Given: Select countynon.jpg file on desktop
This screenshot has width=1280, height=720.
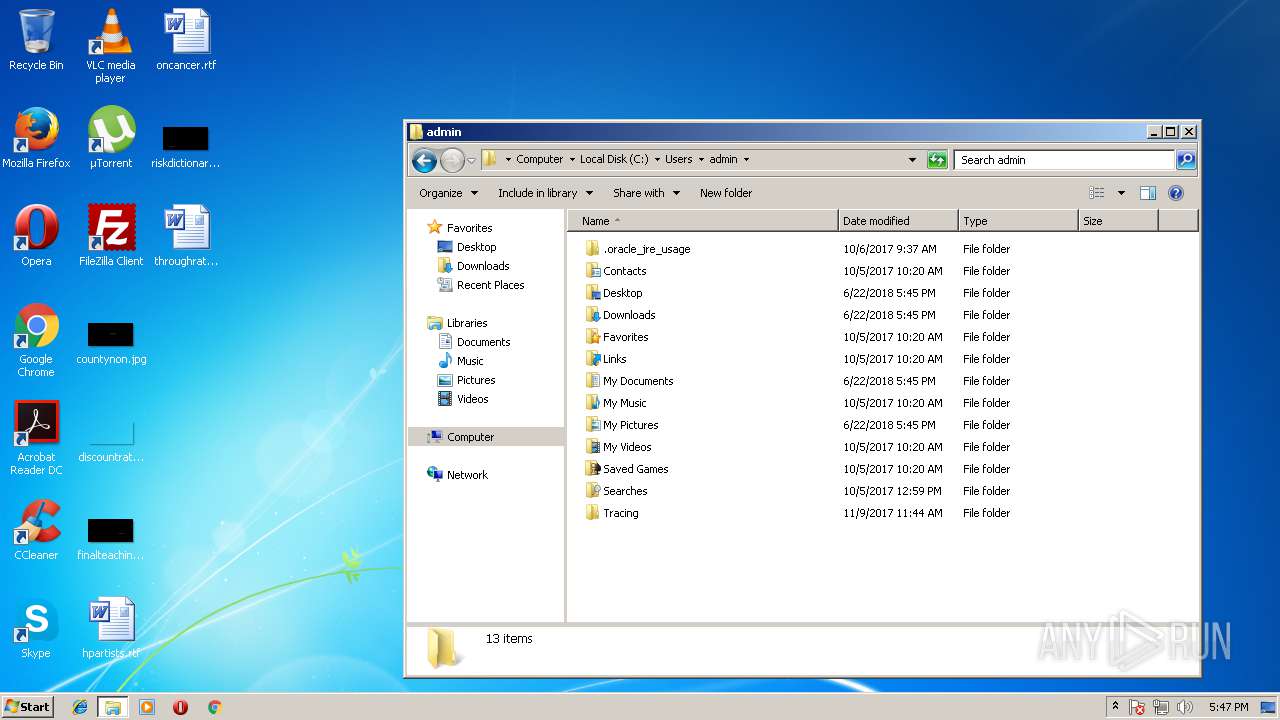Looking at the screenshot, I should [111, 343].
